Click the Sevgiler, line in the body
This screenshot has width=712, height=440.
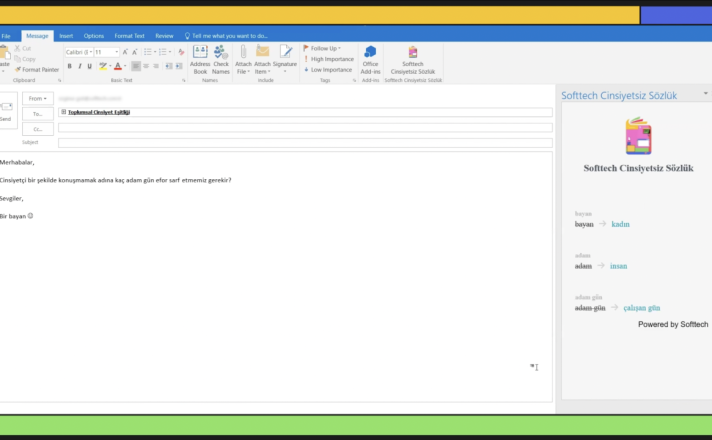point(12,198)
